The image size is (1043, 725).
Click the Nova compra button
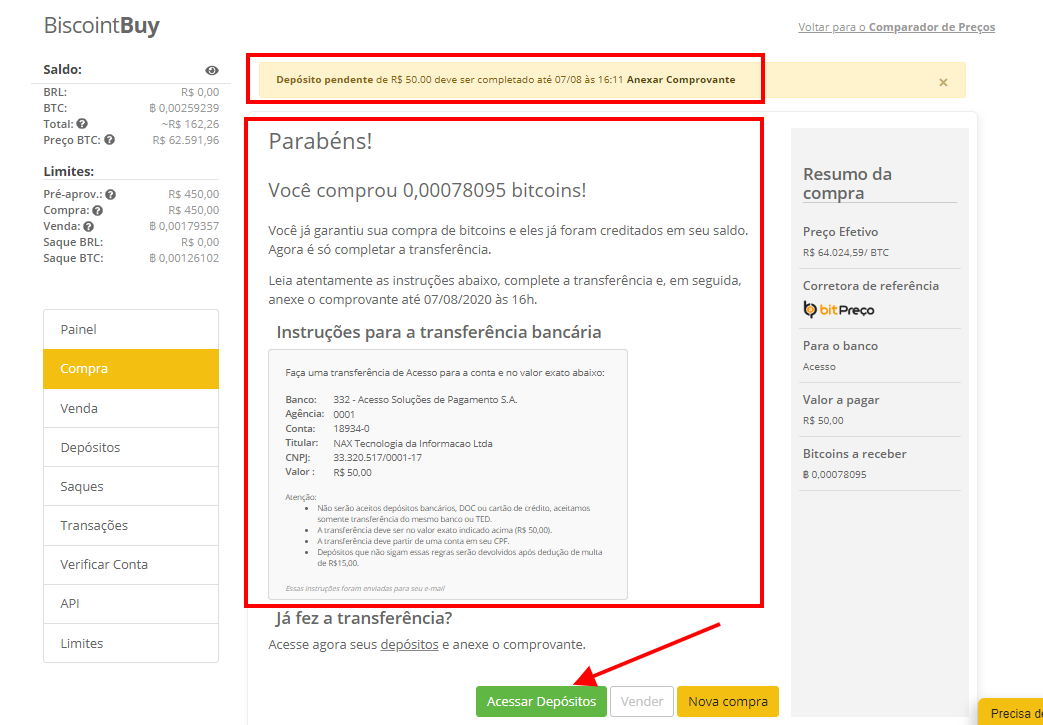(728, 702)
